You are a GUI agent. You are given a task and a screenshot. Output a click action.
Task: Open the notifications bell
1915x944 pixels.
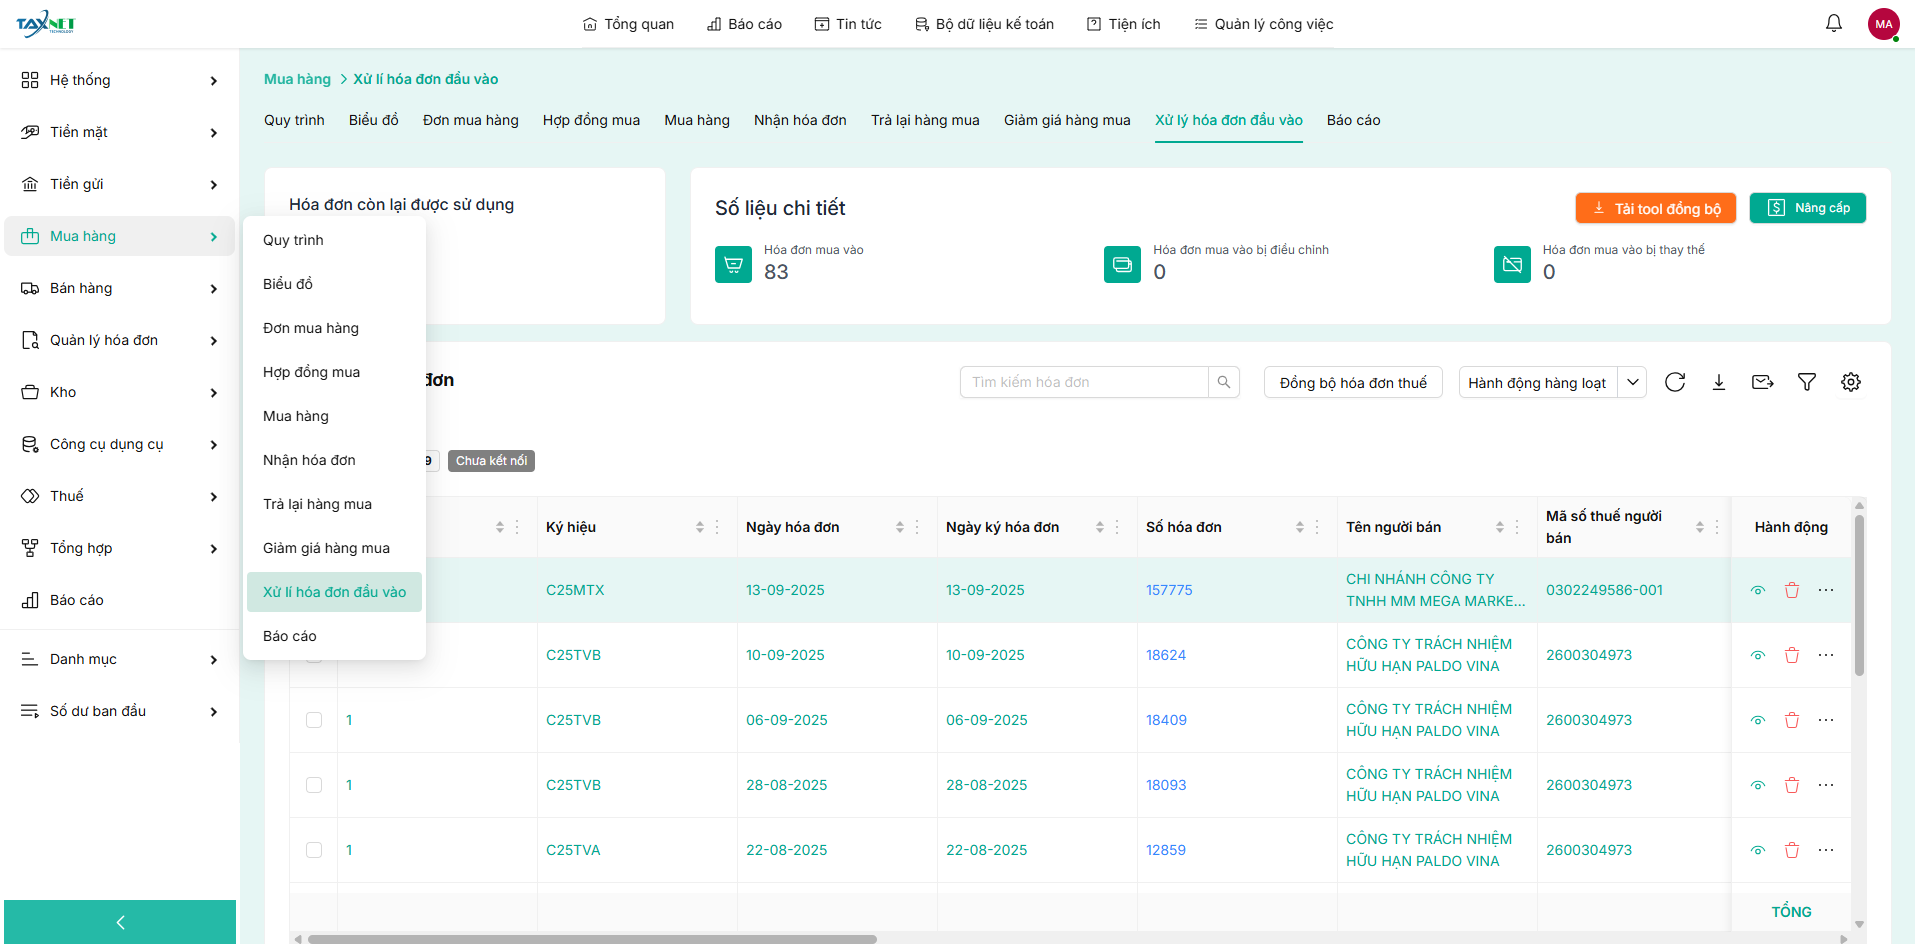[1834, 23]
